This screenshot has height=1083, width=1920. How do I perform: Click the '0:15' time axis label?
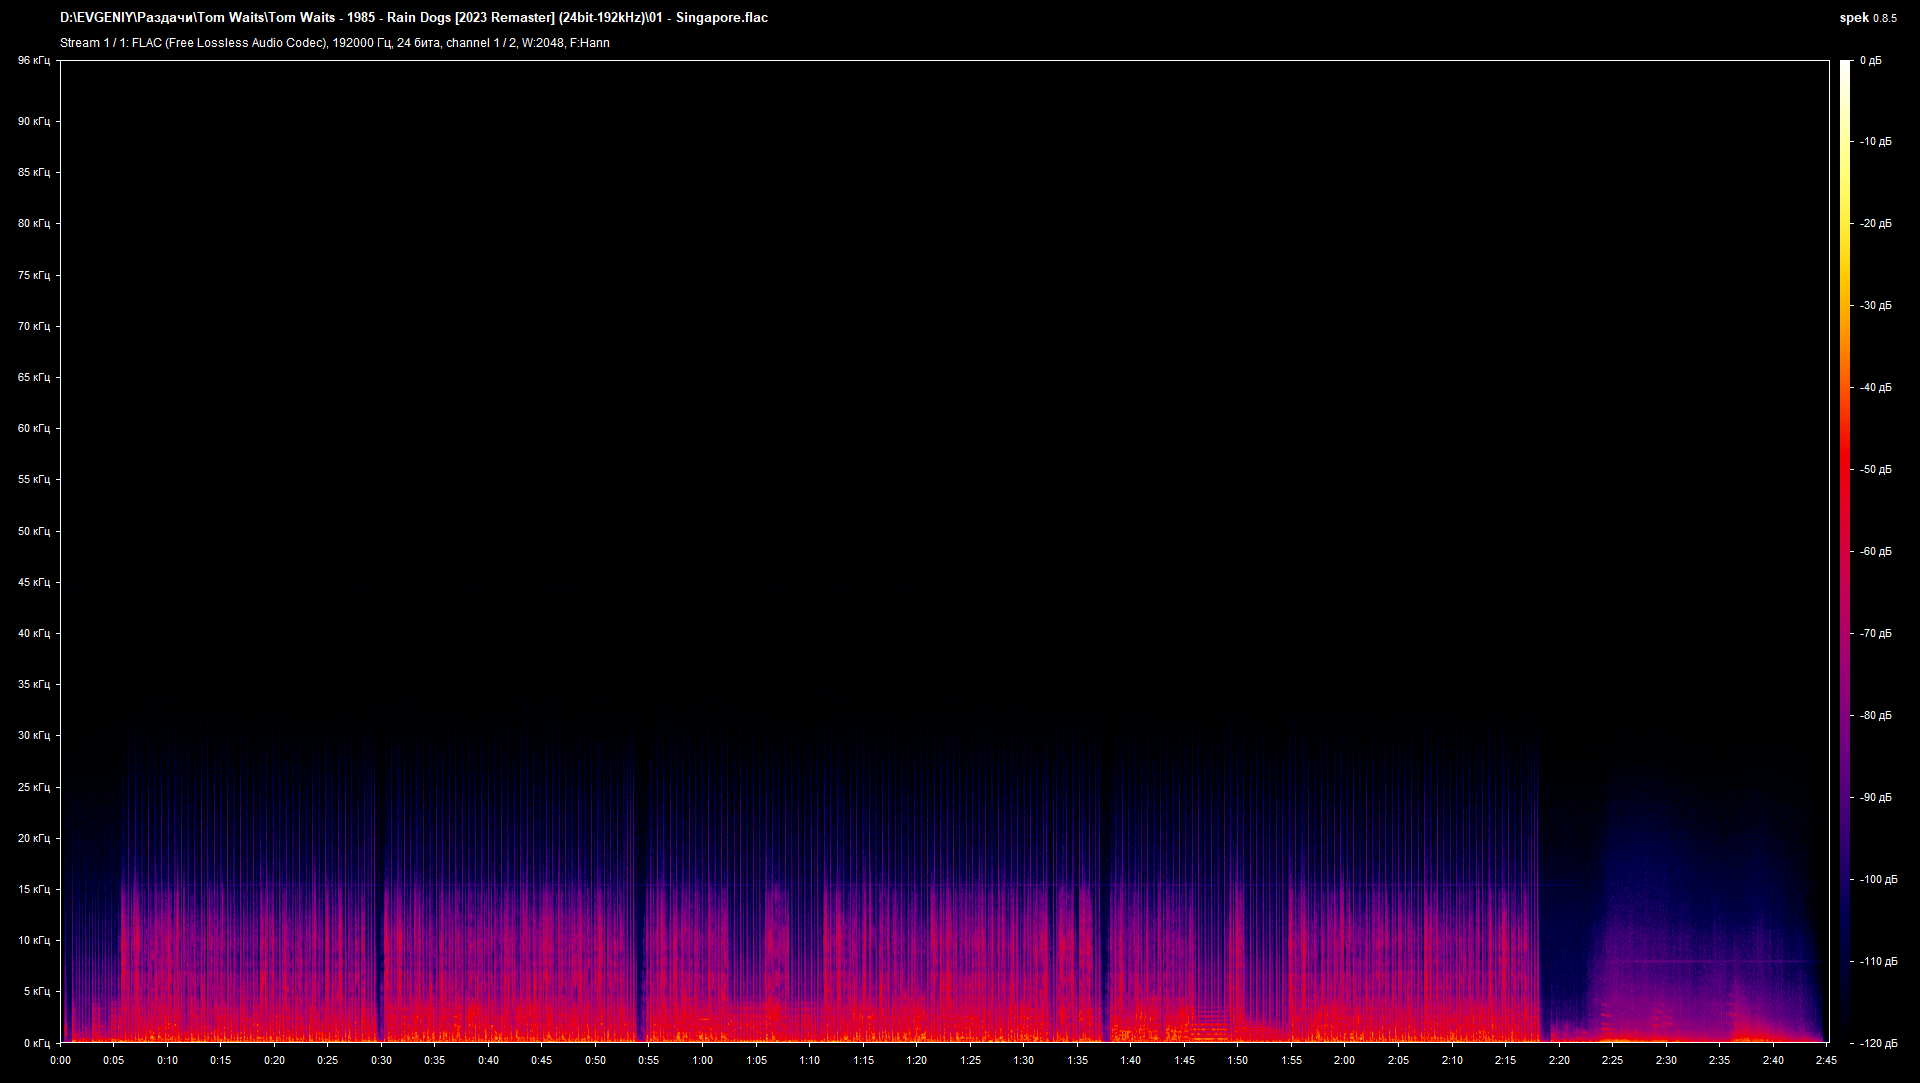point(221,1061)
